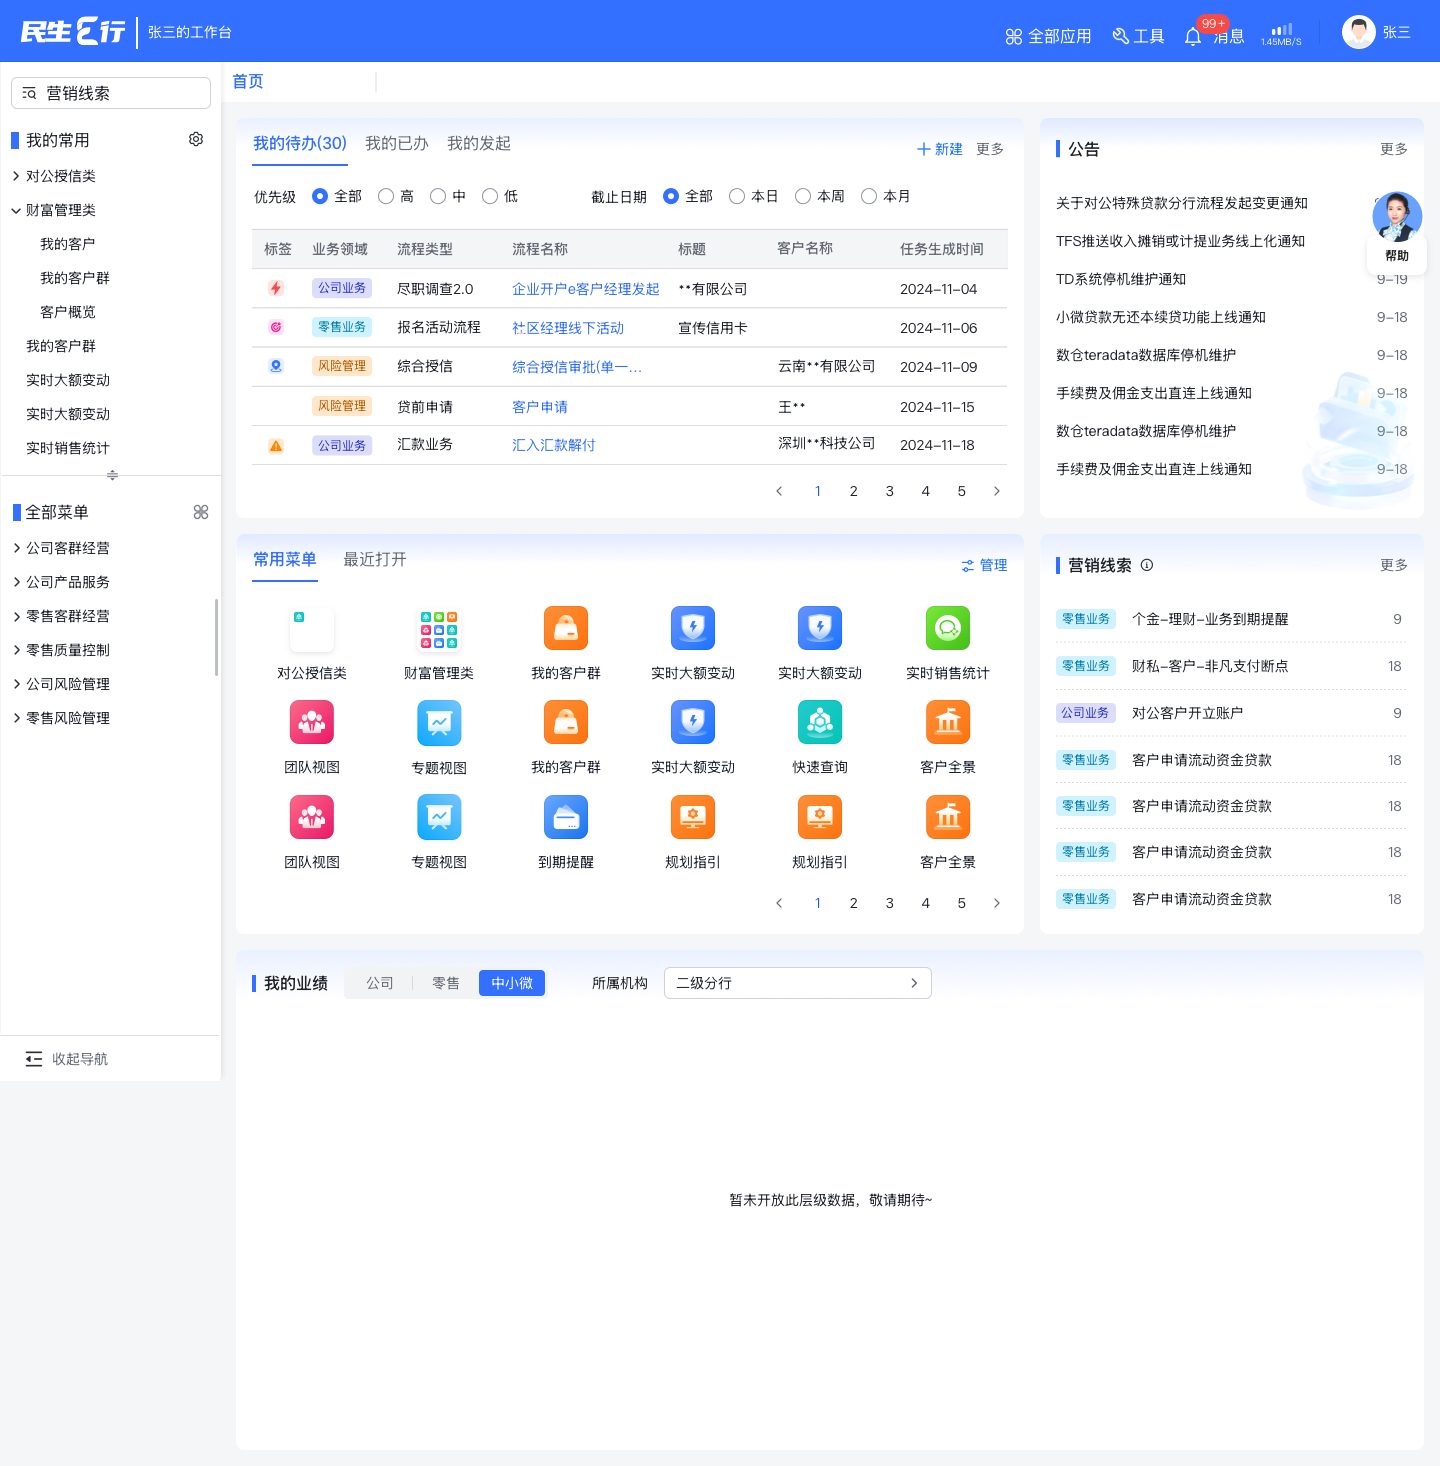Viewport: 1440px width, 1466px height.
Task: Click the sidebar panel resize handle
Action: pos(112,475)
